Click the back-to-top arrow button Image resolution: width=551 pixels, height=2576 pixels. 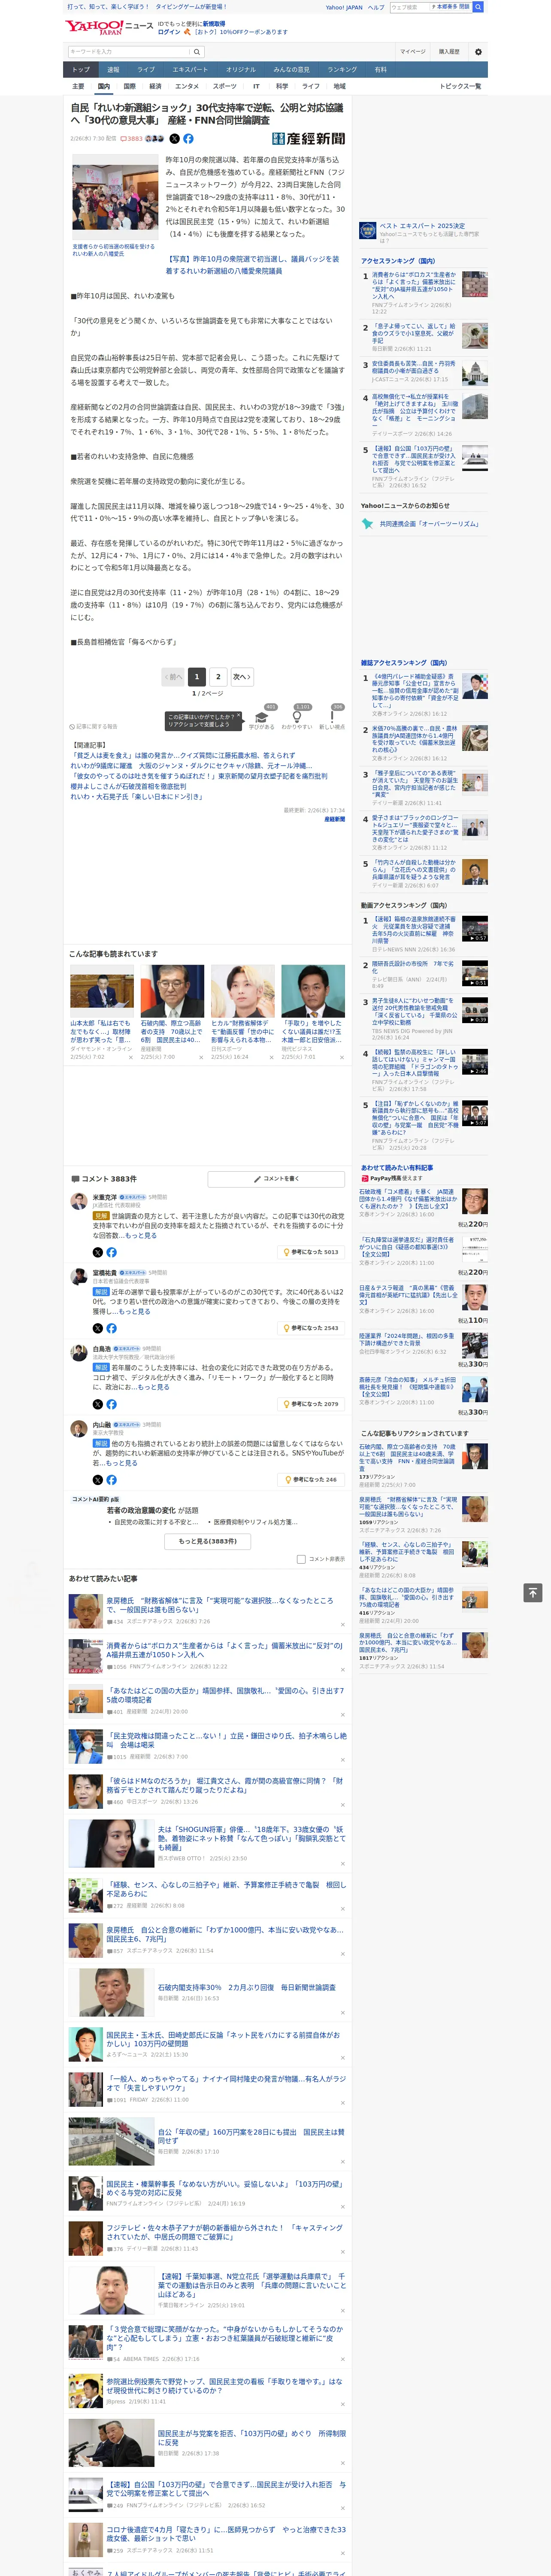point(532,1592)
